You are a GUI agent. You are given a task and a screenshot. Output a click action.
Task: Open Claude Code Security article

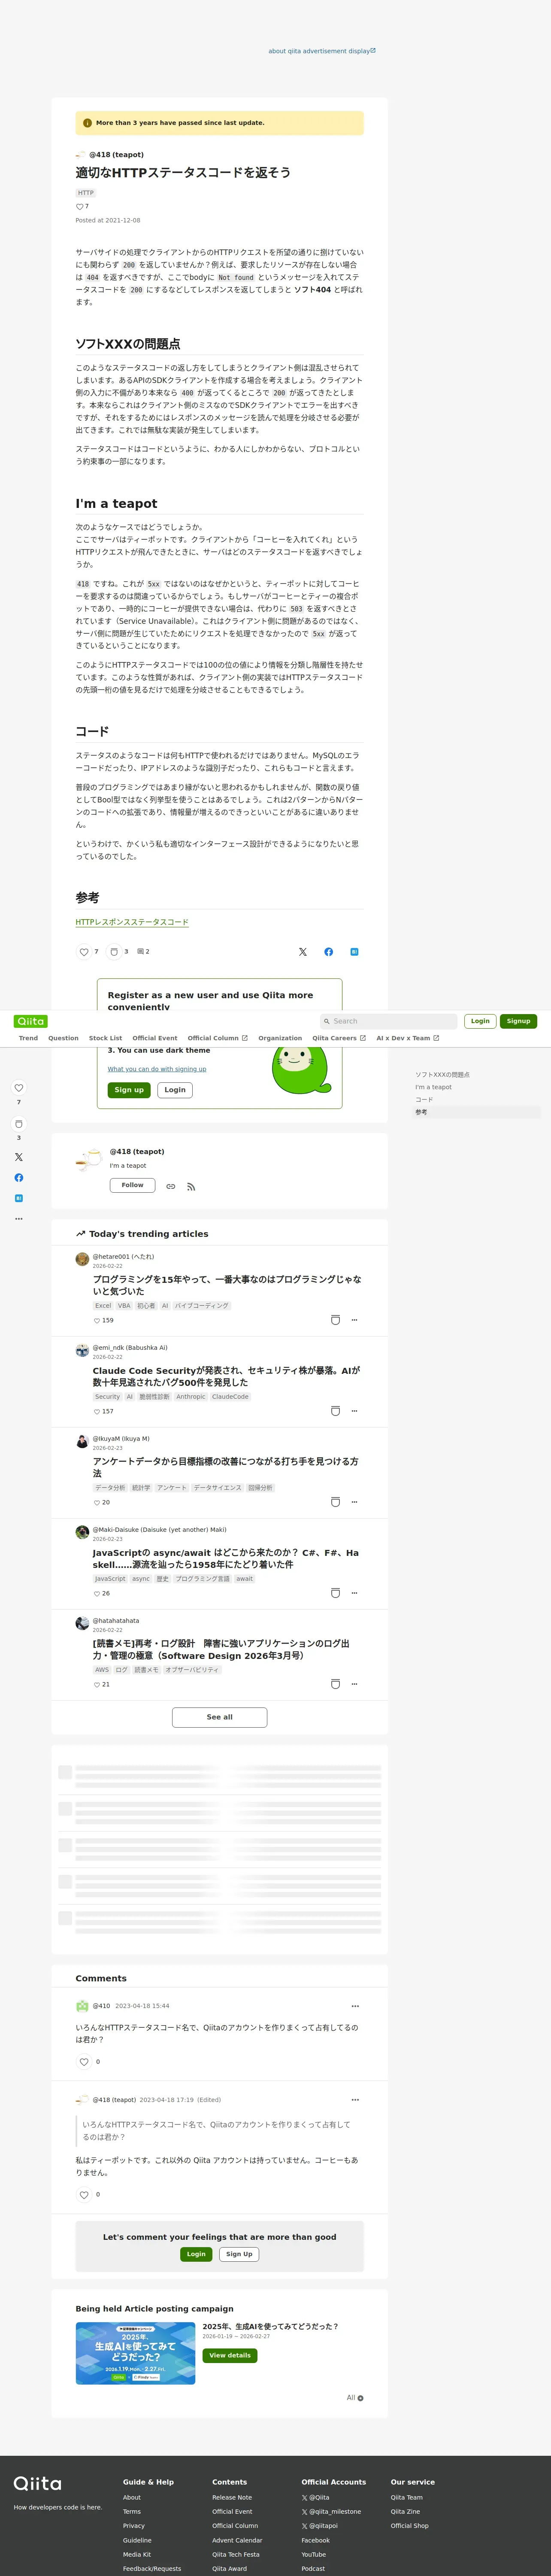point(227,1376)
